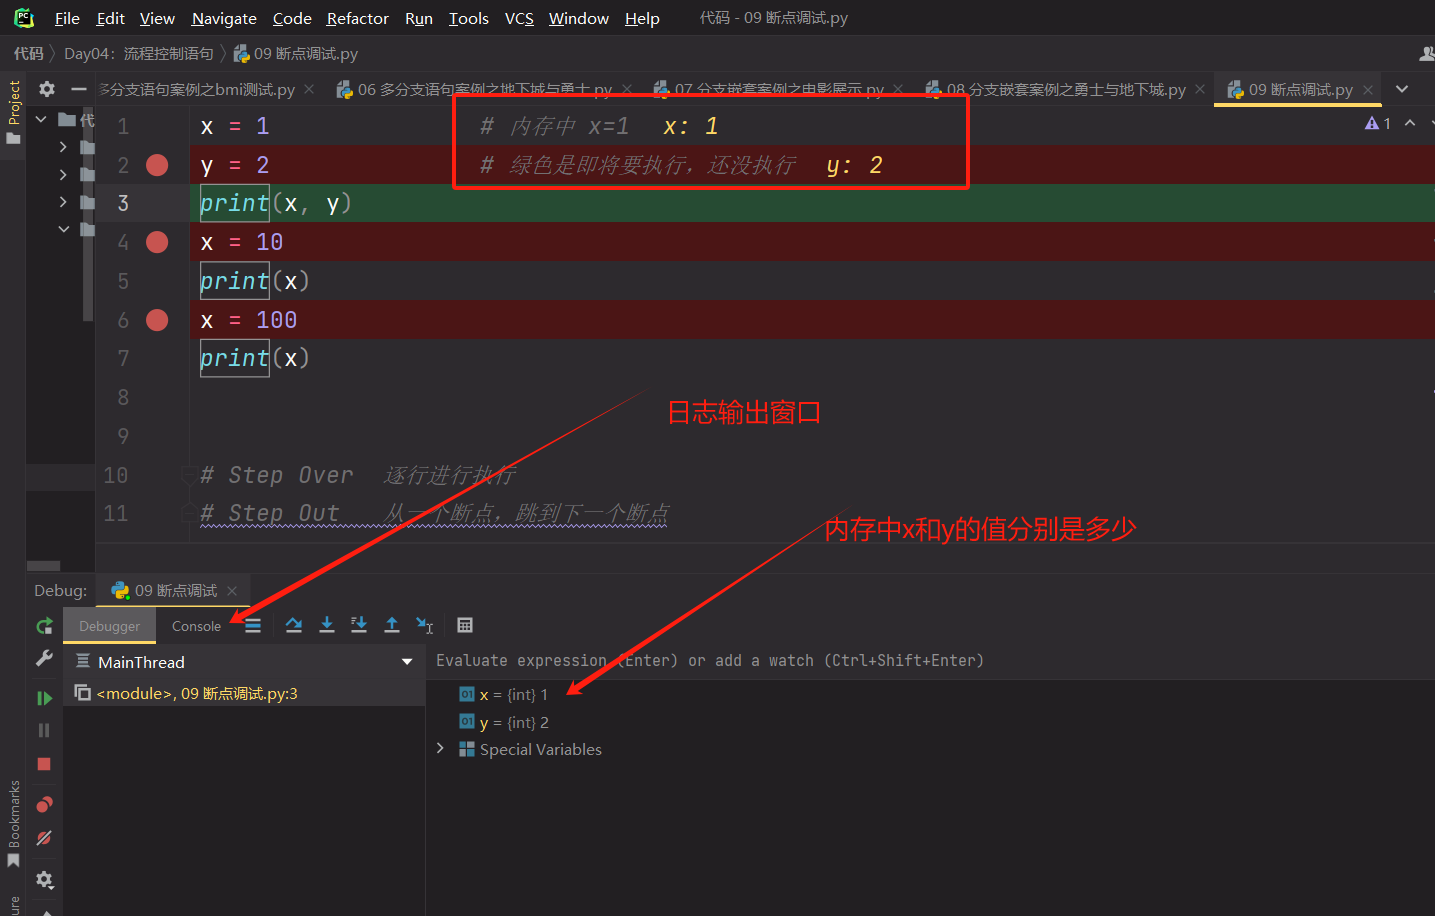
Task: Open the Run menu
Action: click(x=419, y=18)
